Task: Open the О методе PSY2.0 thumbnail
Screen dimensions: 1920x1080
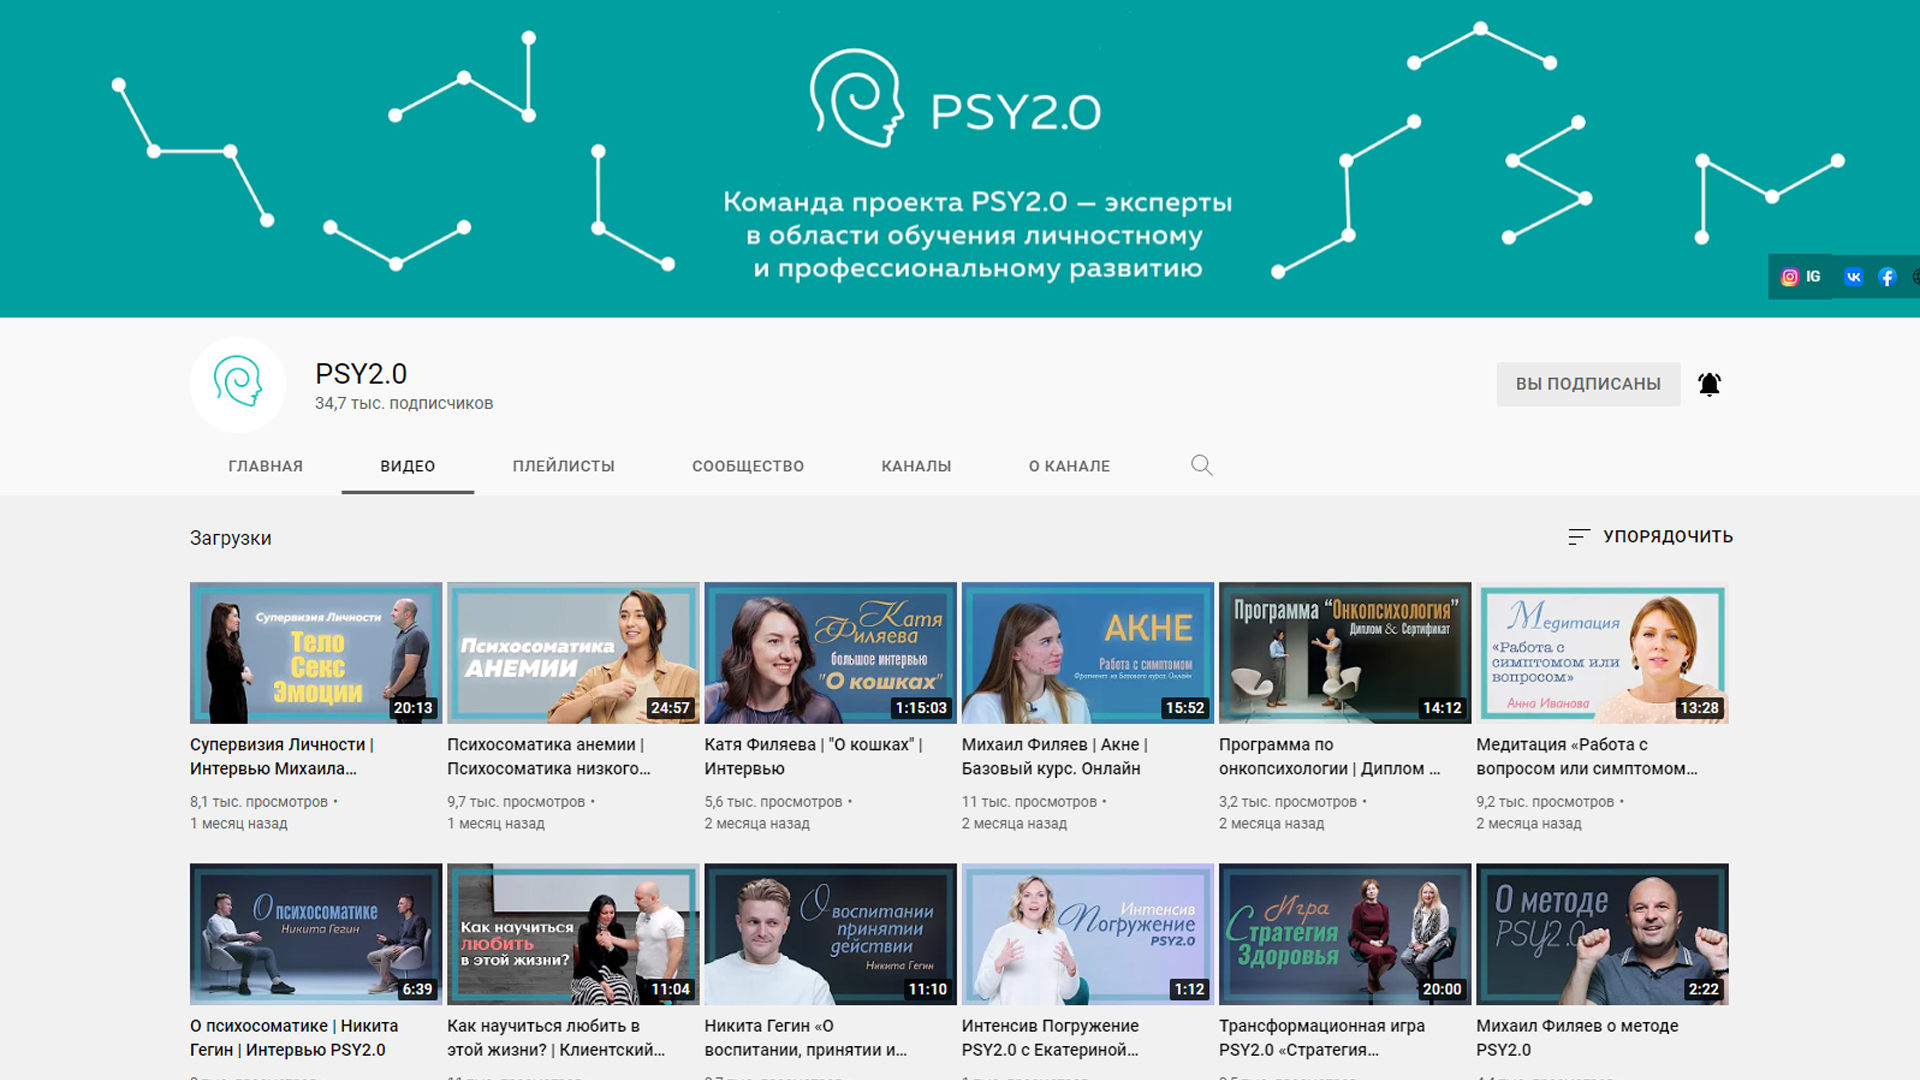Action: point(1602,934)
